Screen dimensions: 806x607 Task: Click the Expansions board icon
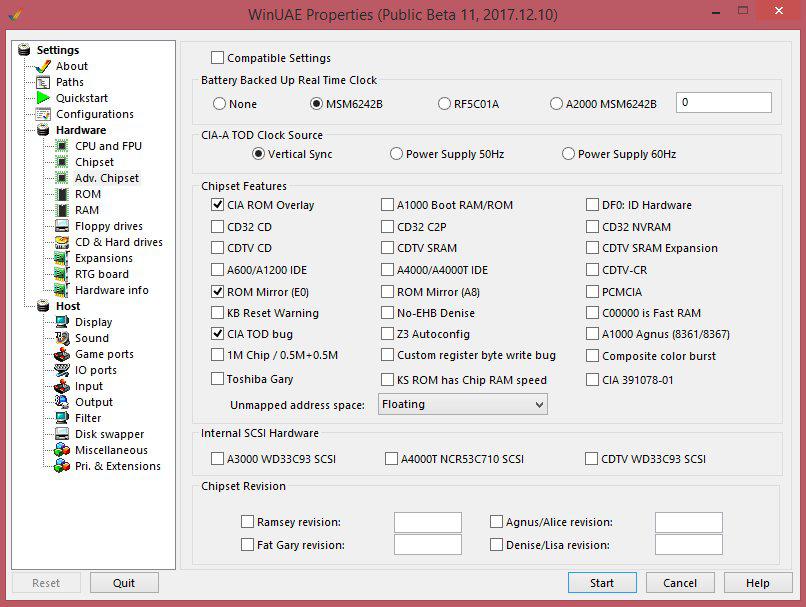click(62, 258)
